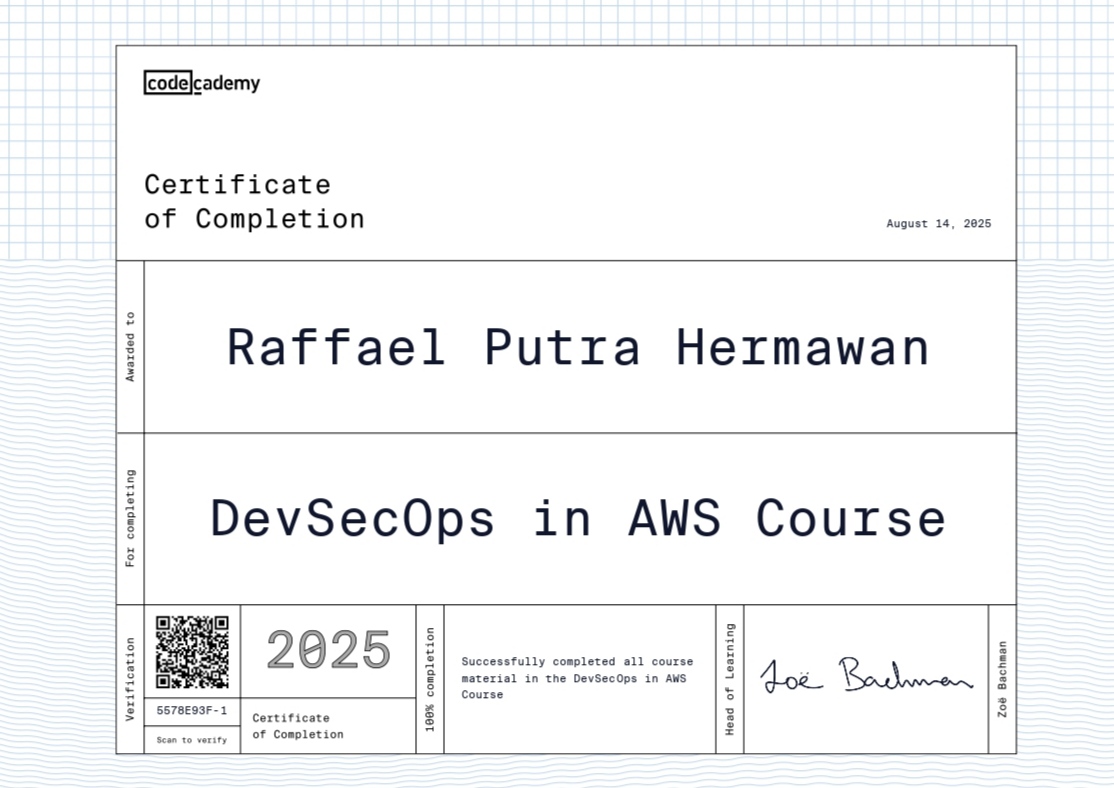
Task: Click the course completion description text
Action: tap(575, 678)
